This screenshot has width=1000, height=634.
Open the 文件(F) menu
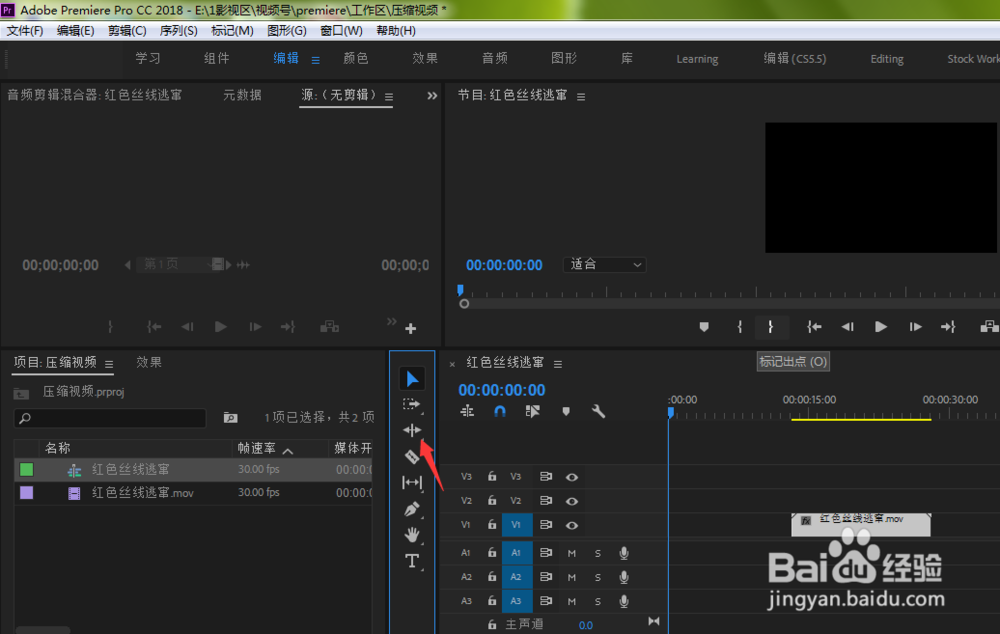point(25,31)
